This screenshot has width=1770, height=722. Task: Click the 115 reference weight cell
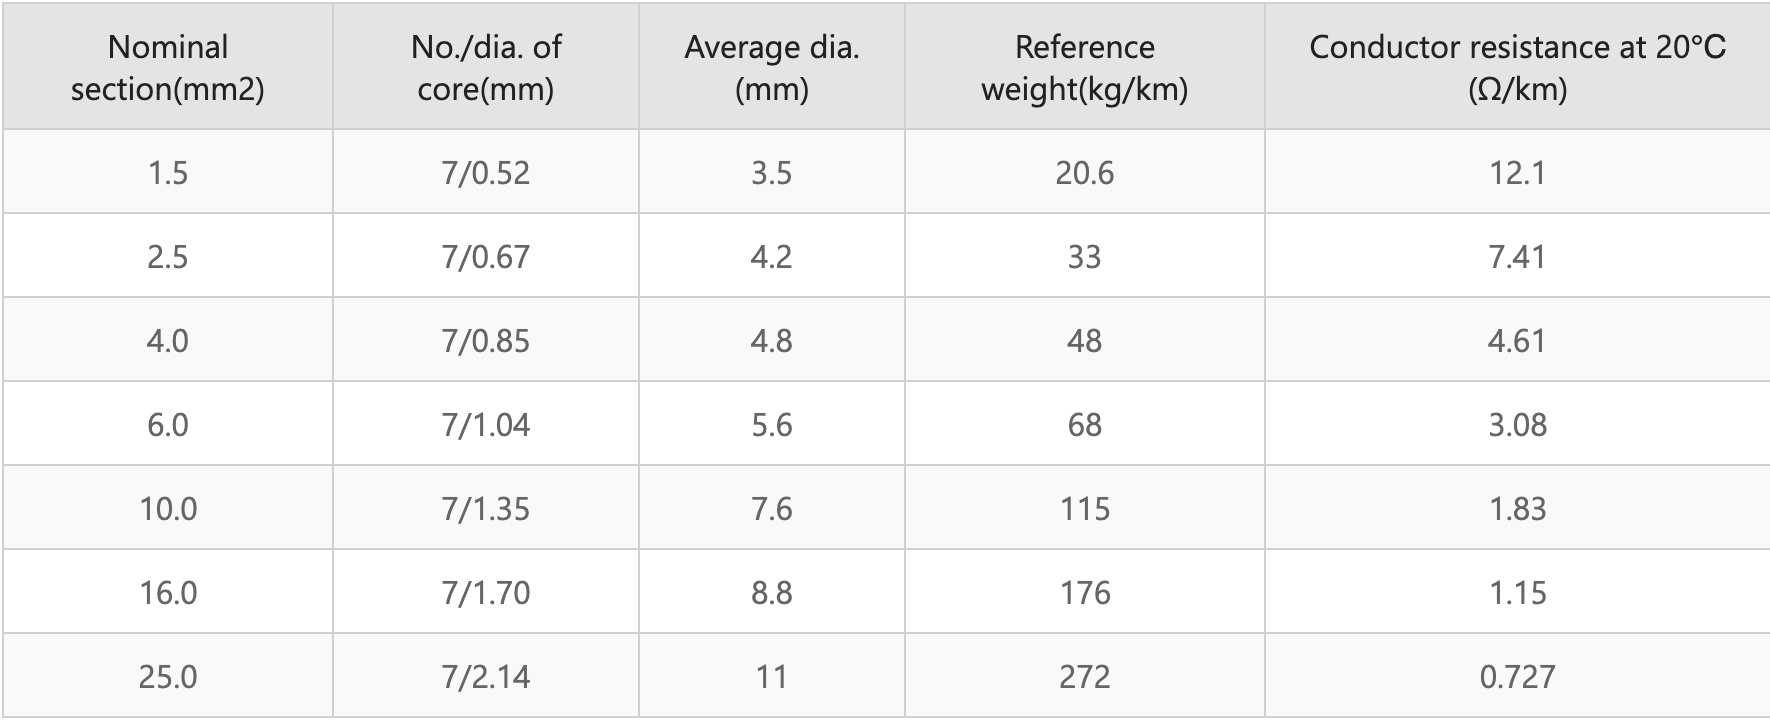[x=1084, y=509]
